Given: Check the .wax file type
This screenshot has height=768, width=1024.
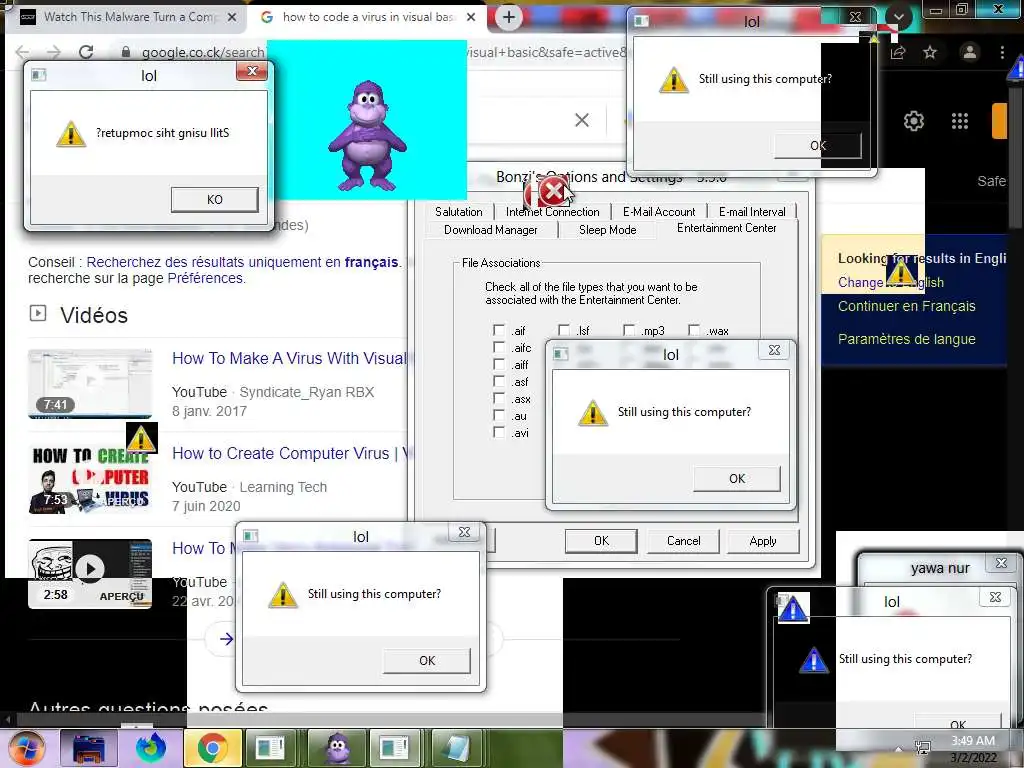Looking at the screenshot, I should pyautogui.click(x=694, y=330).
